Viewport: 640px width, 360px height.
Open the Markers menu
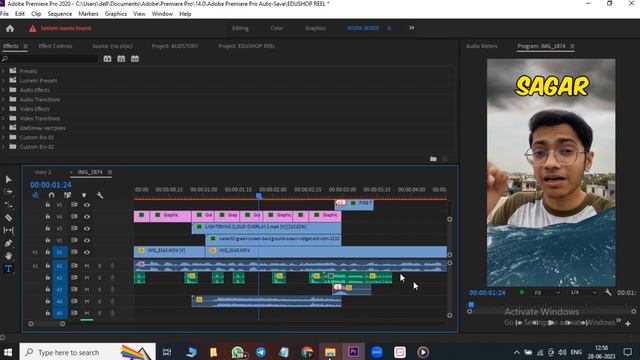tap(88, 14)
